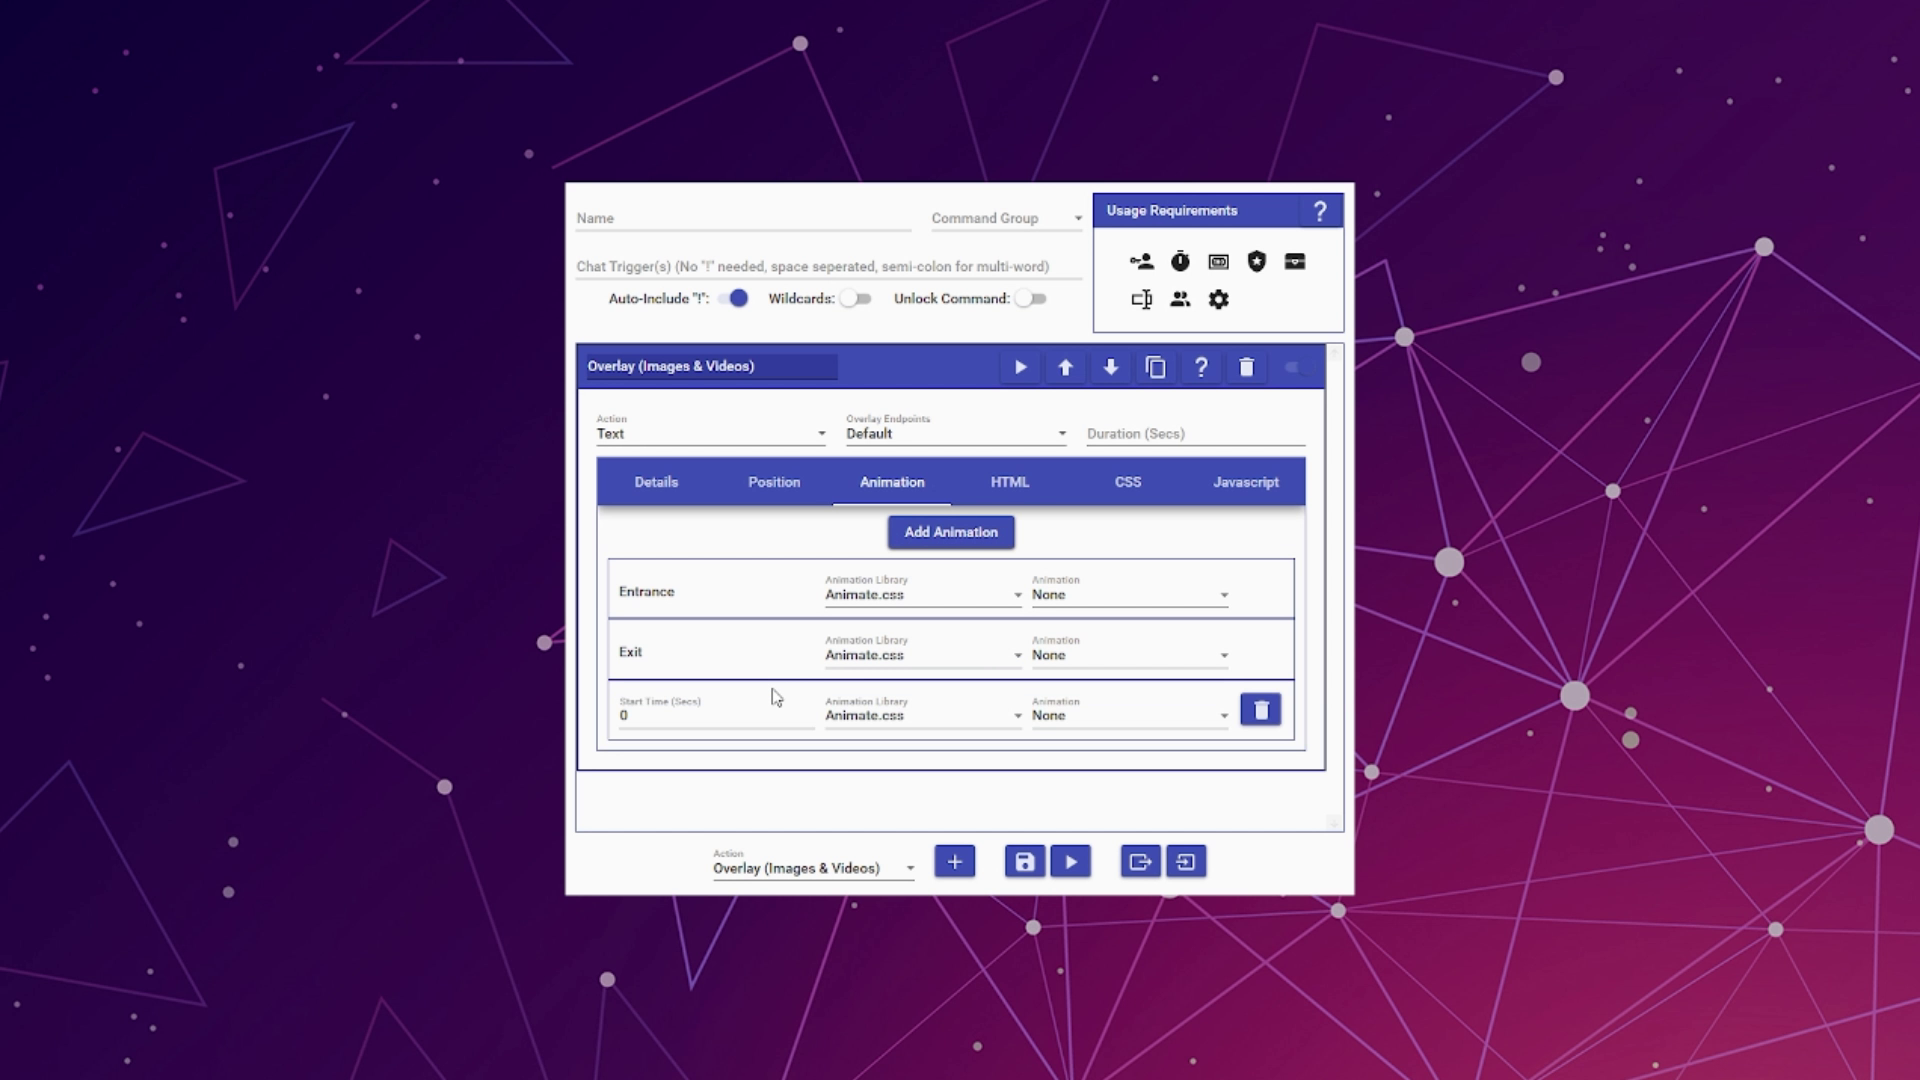
Task: Toggle the Auto-Include "!" switch off
Action: click(735, 299)
